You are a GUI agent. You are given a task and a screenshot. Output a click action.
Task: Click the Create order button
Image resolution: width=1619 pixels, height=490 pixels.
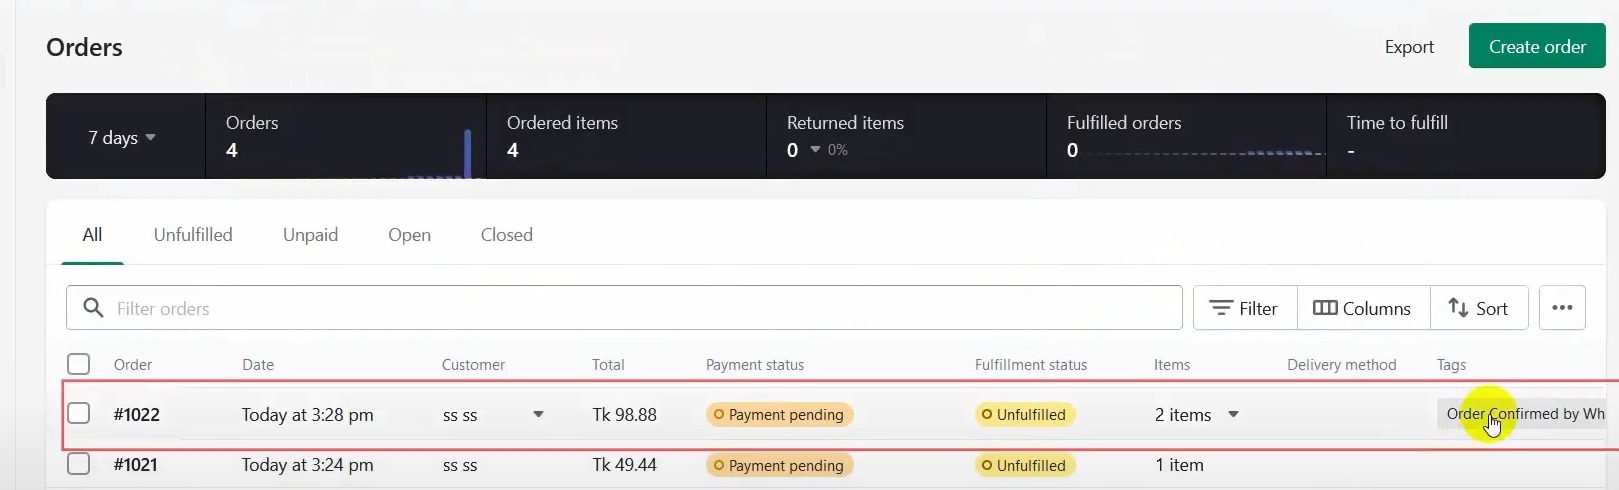1536,47
